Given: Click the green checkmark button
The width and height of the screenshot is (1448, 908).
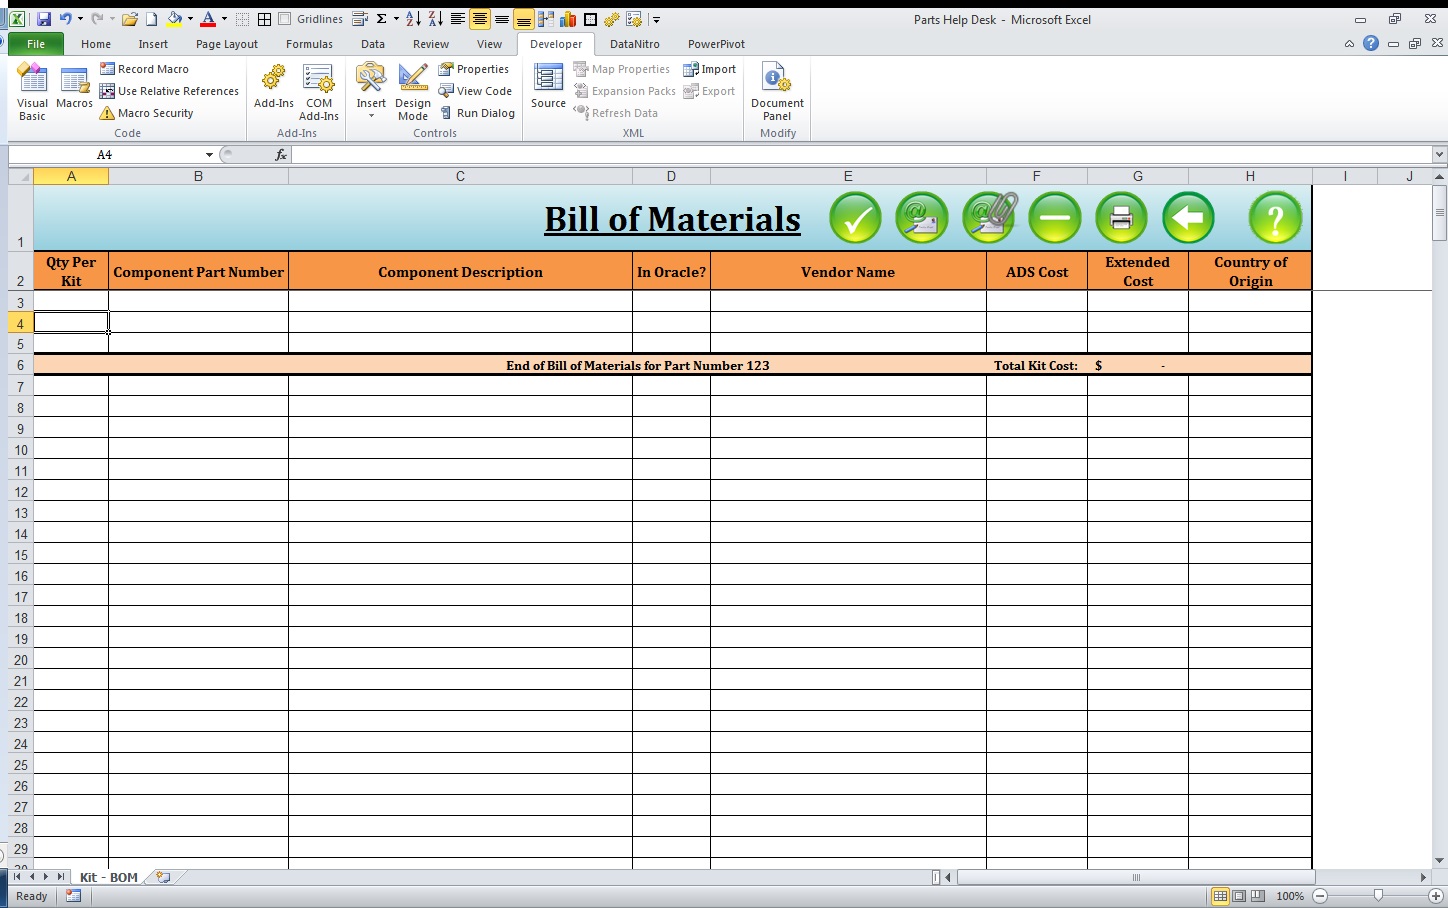Looking at the screenshot, I should 855,217.
